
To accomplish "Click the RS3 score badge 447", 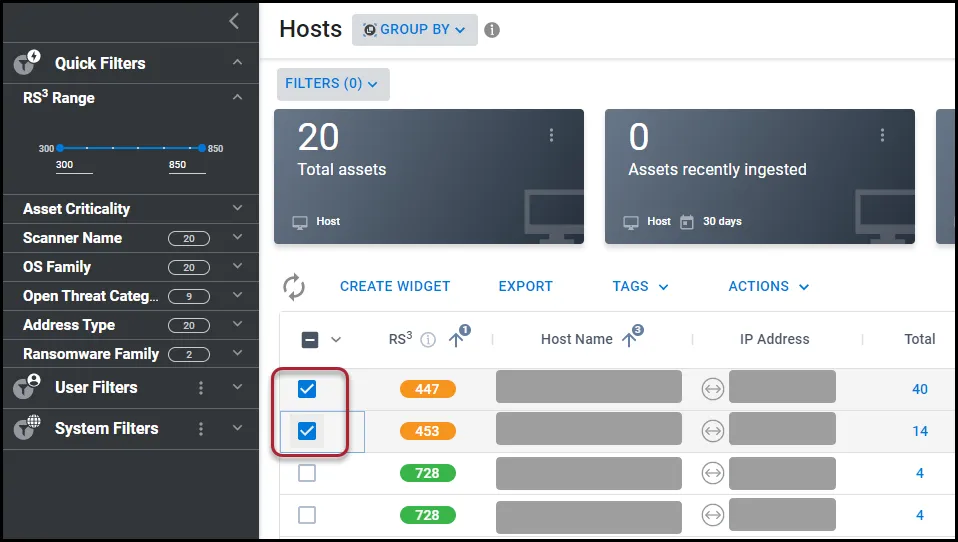I will point(428,389).
